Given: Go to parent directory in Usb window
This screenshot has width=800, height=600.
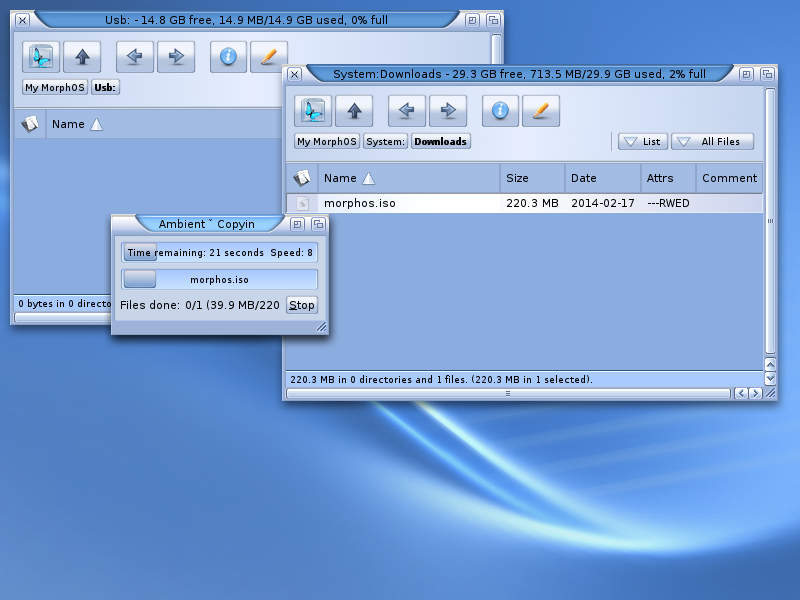Looking at the screenshot, I should (82, 57).
